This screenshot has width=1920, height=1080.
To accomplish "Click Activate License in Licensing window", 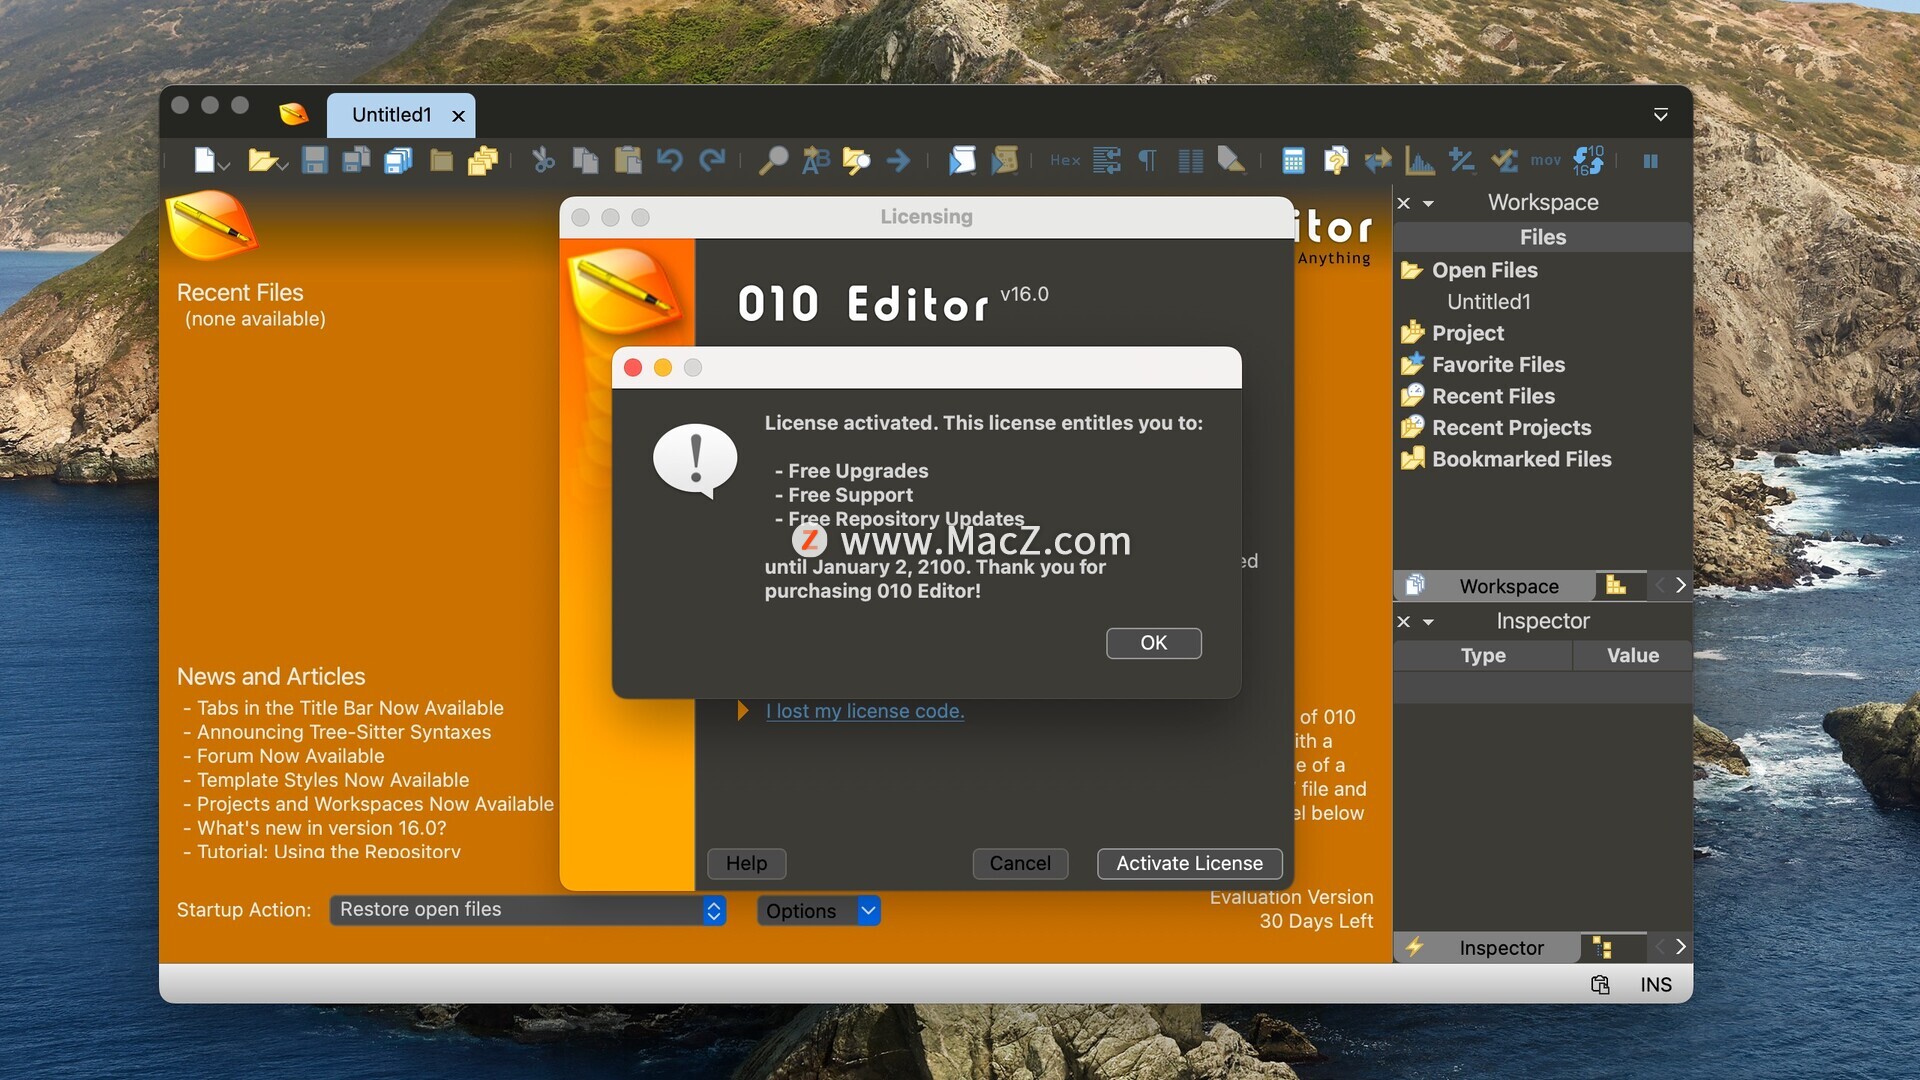I will (x=1189, y=863).
